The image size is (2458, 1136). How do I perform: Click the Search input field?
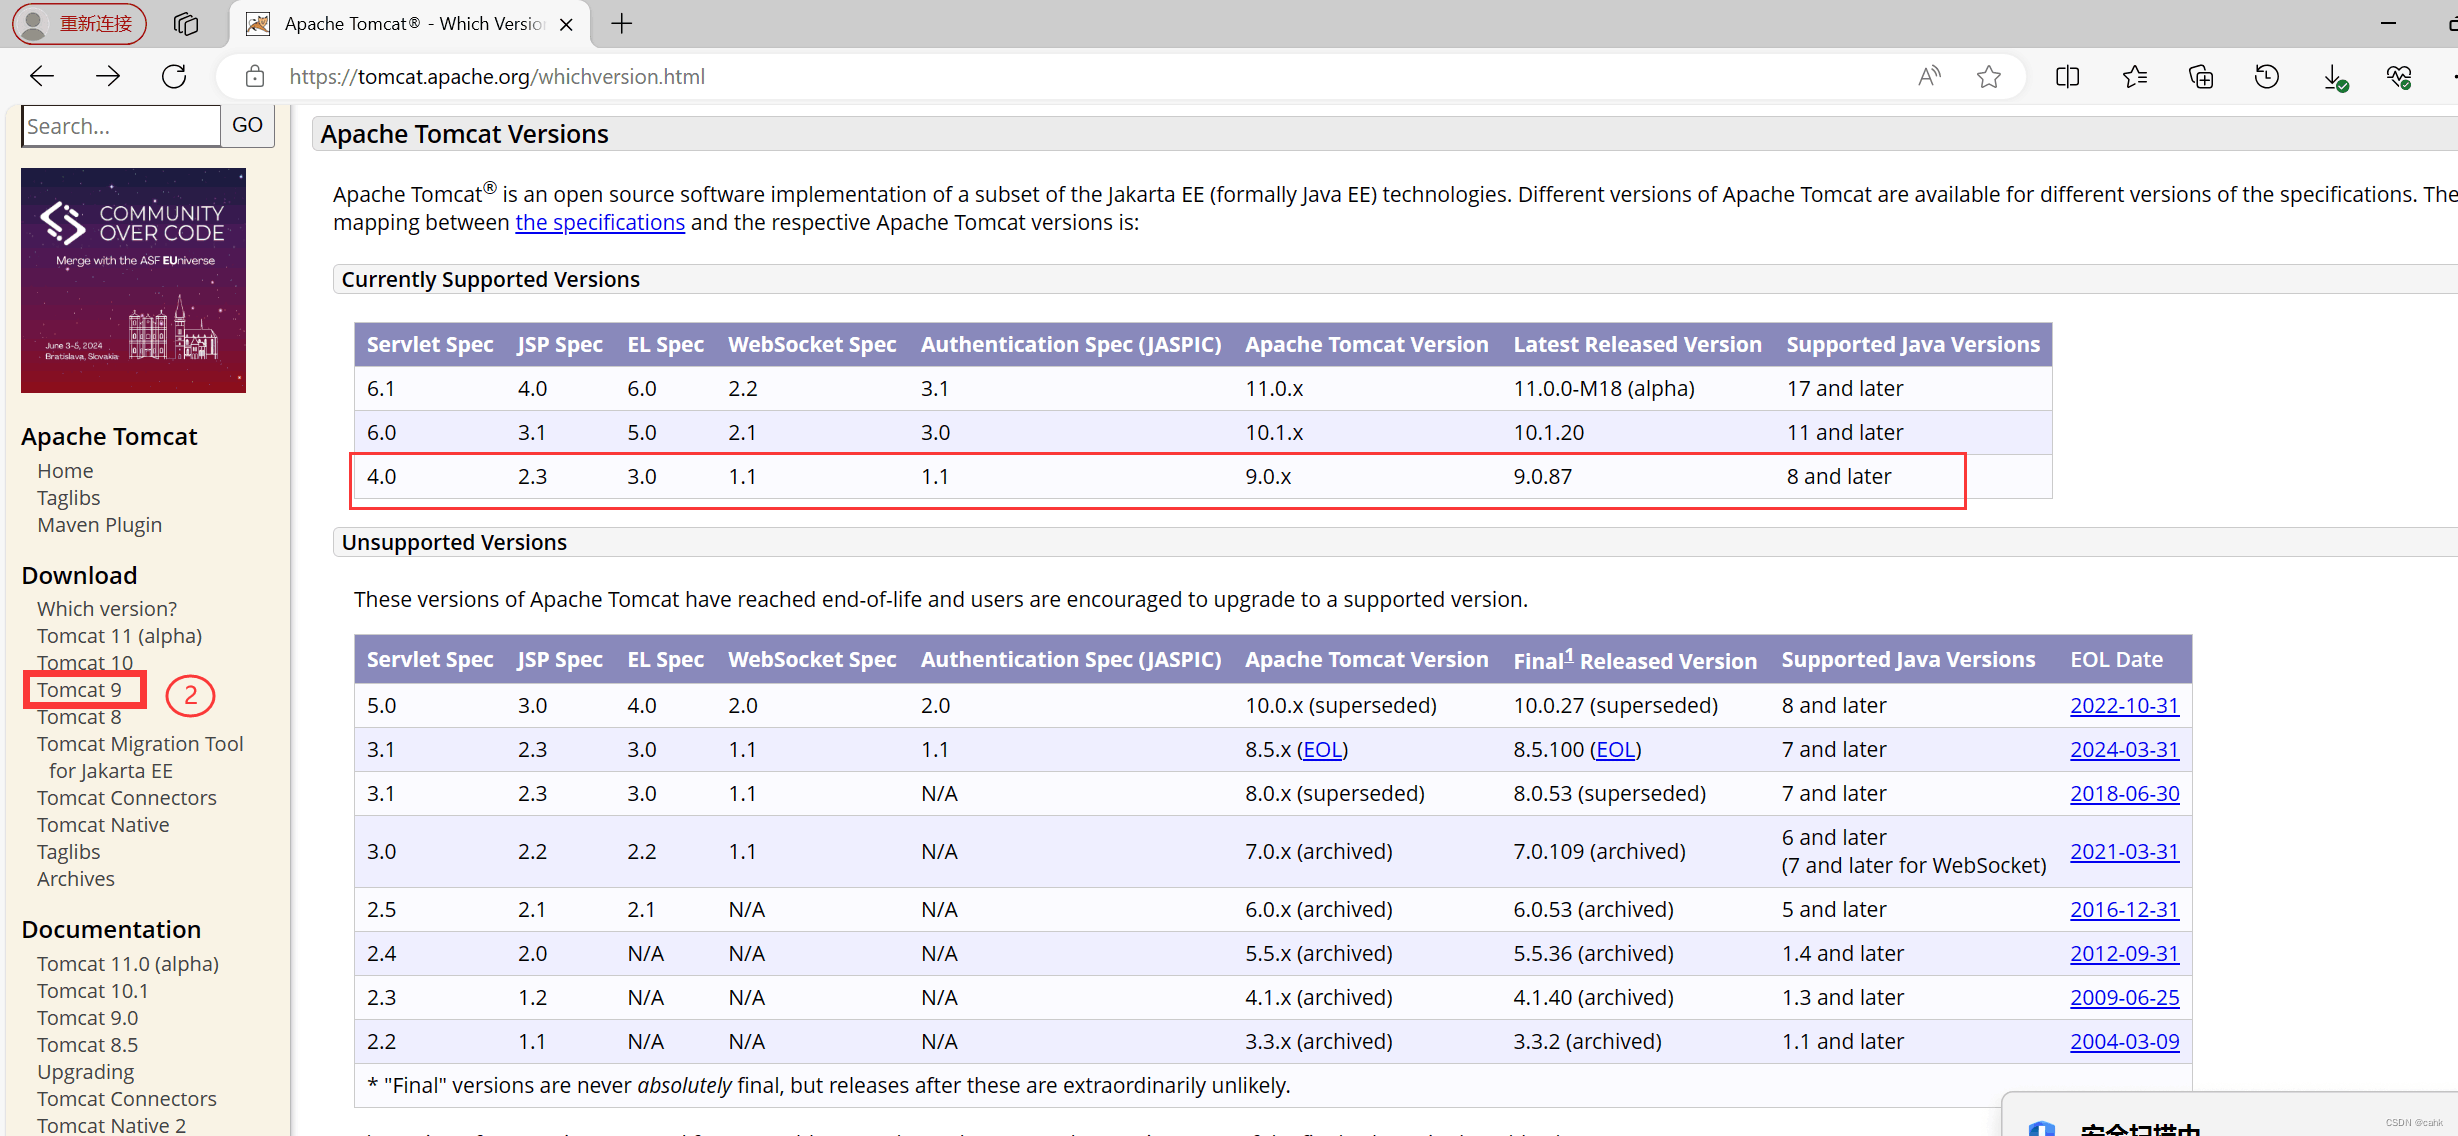120,126
